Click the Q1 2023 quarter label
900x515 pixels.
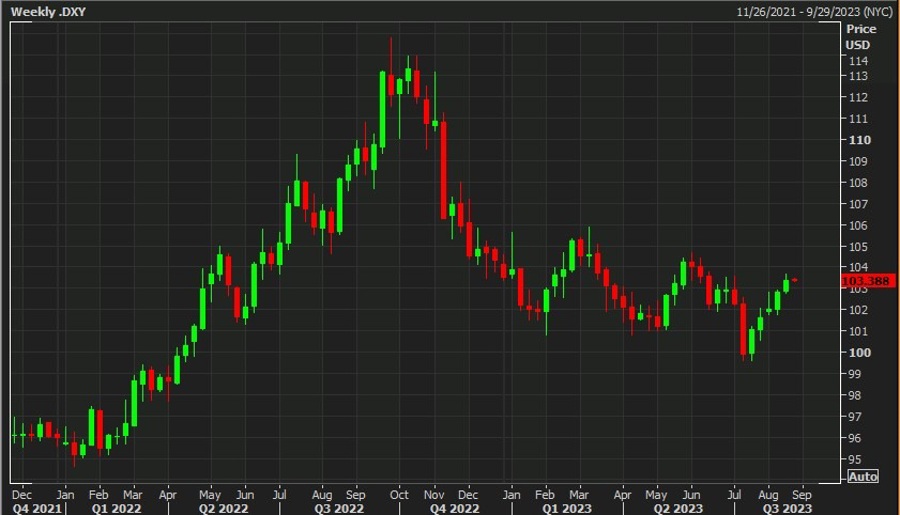(567, 509)
